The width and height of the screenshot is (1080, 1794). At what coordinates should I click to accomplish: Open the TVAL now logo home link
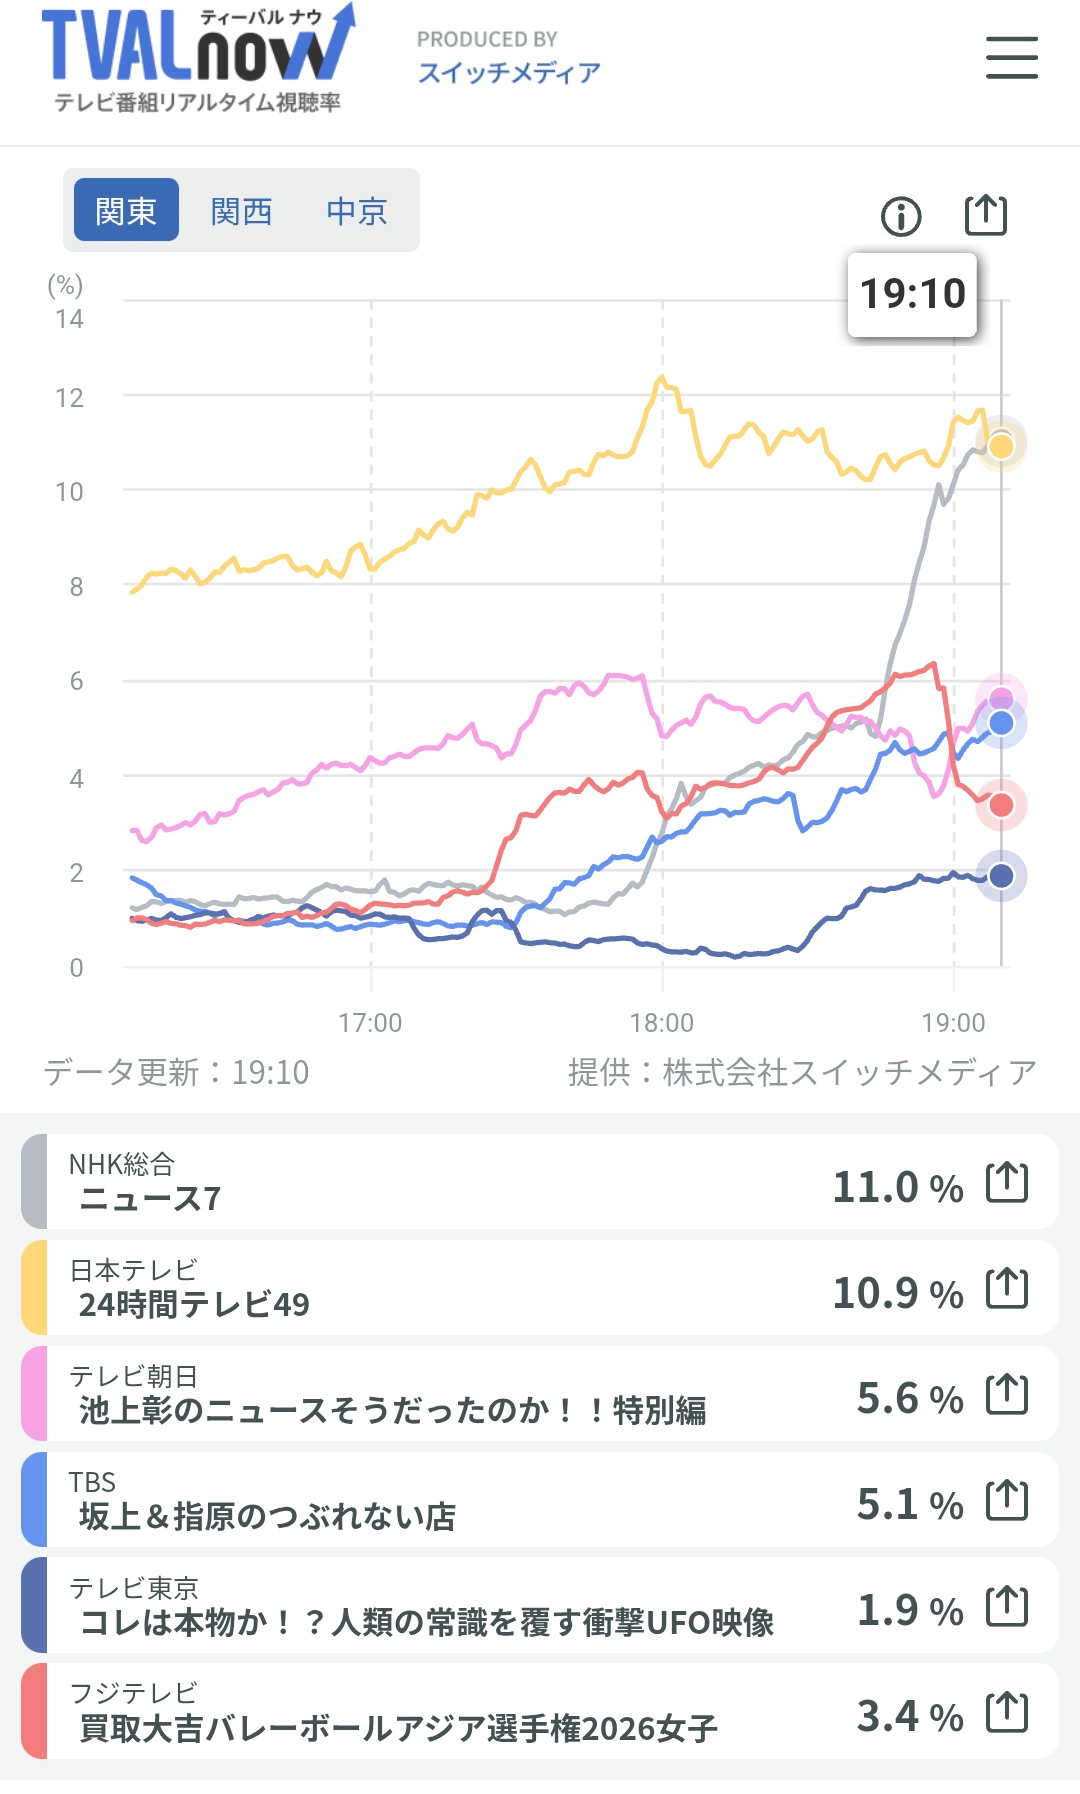pos(198,58)
